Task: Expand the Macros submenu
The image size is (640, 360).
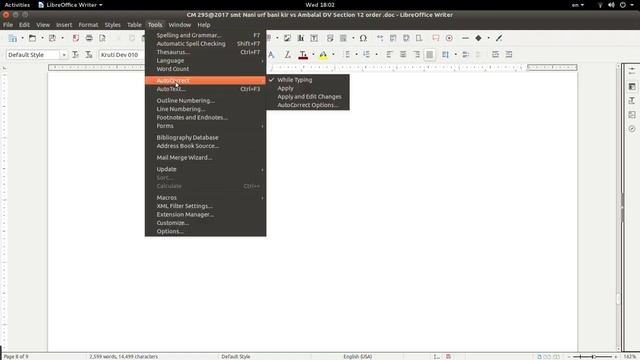Action: (x=205, y=198)
